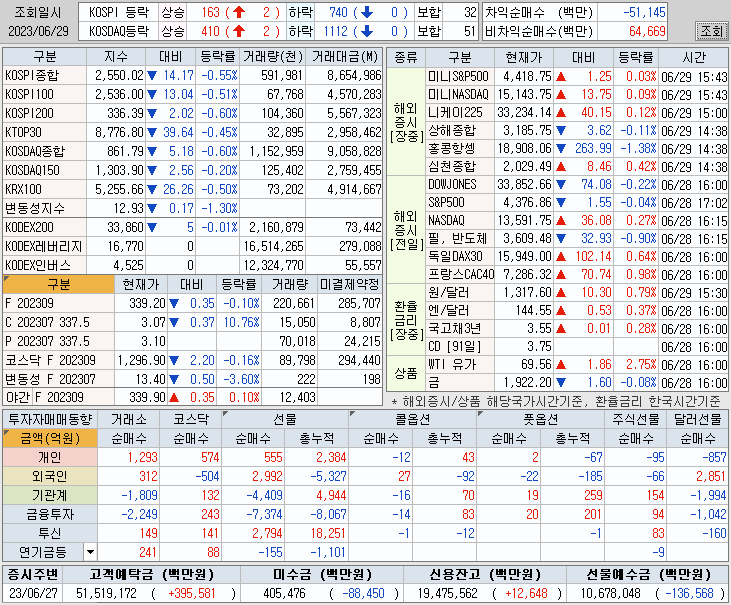The width and height of the screenshot is (731, 605).
Task: Select the 변동성지수 row label
Action: pyautogui.click(x=44, y=208)
